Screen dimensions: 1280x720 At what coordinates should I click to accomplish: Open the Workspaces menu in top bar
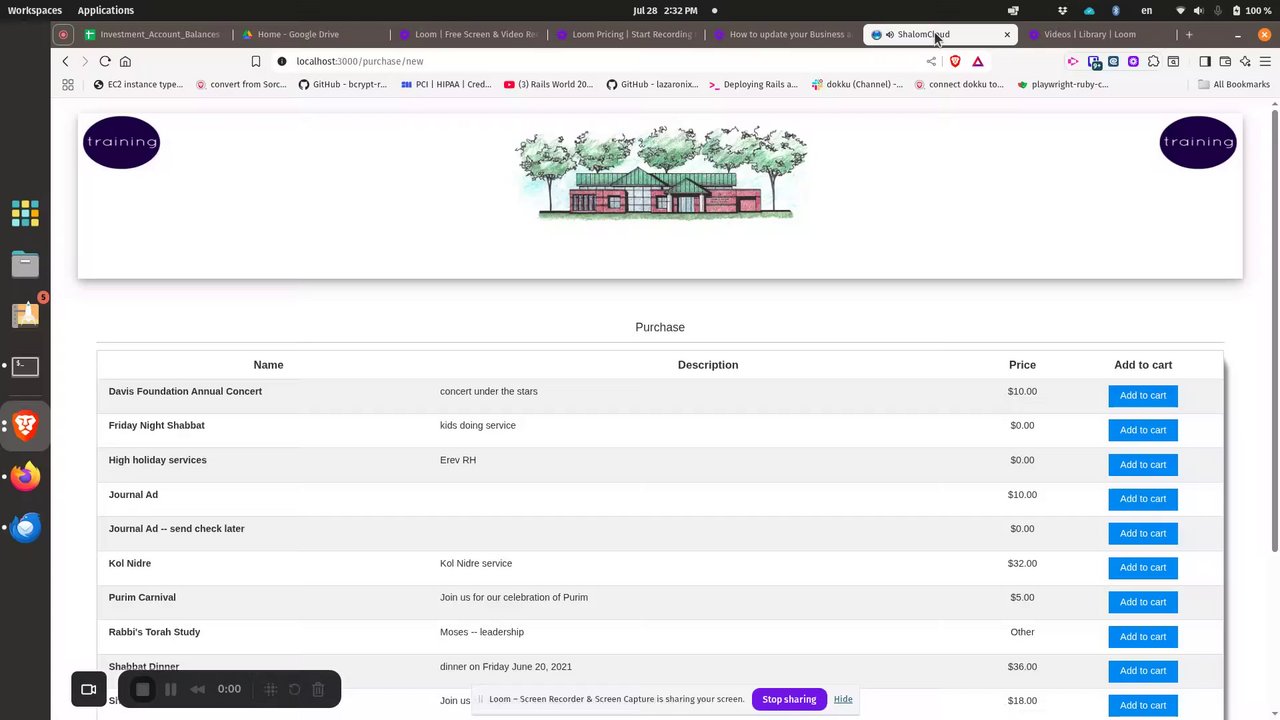pos(35,10)
